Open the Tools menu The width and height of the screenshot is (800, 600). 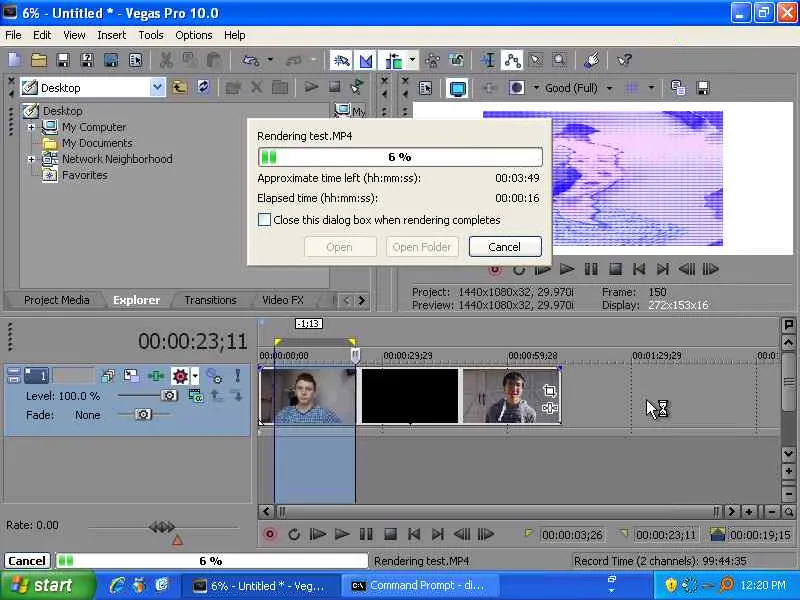[x=151, y=35]
